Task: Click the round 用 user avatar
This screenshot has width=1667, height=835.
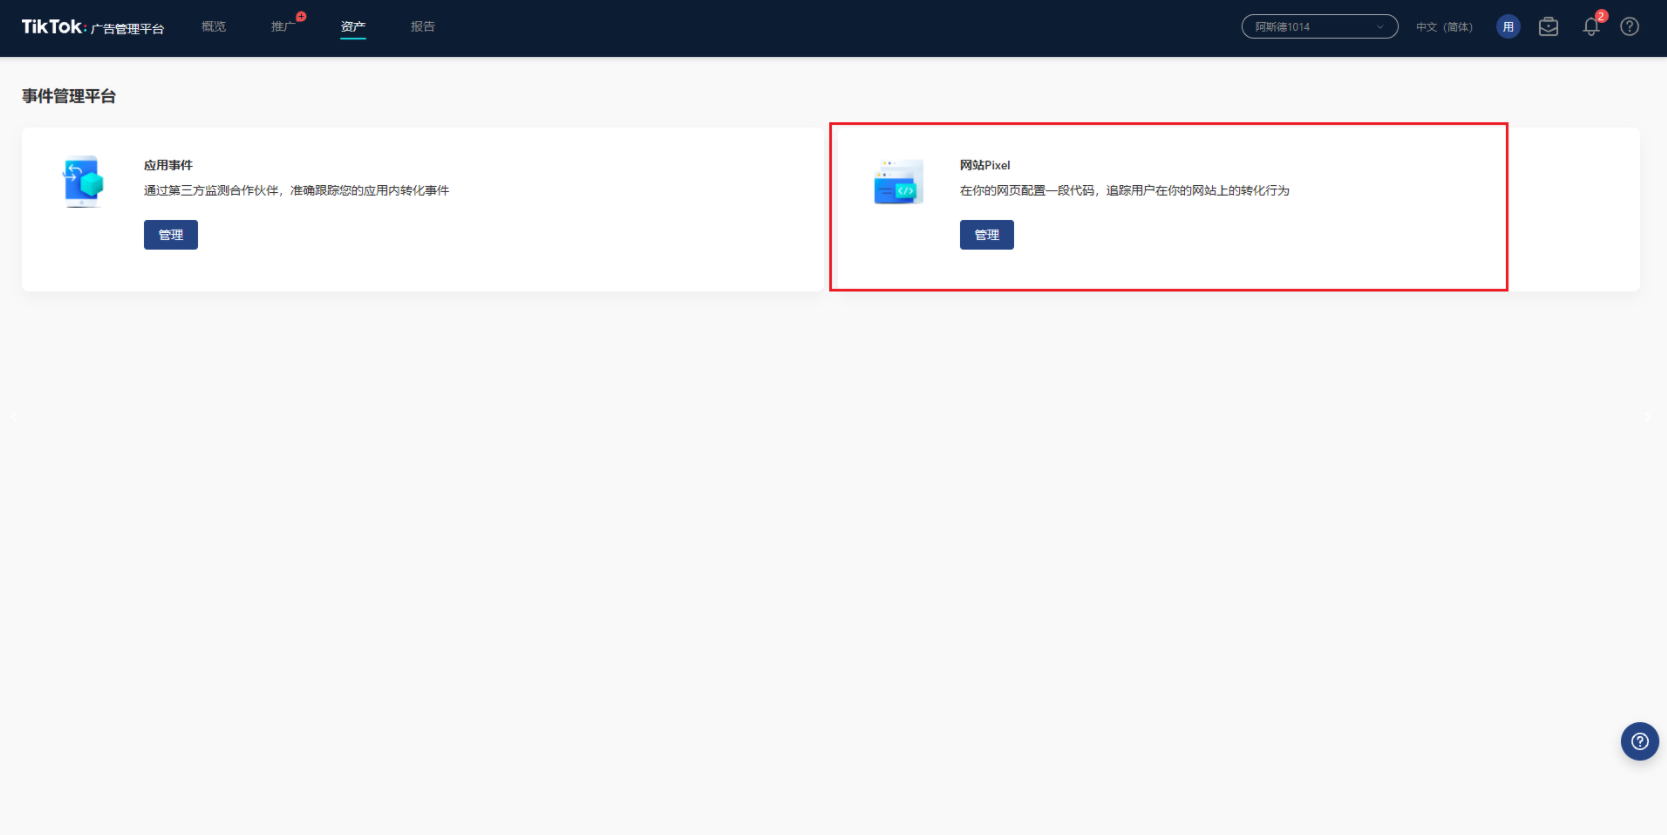Action: point(1508,27)
